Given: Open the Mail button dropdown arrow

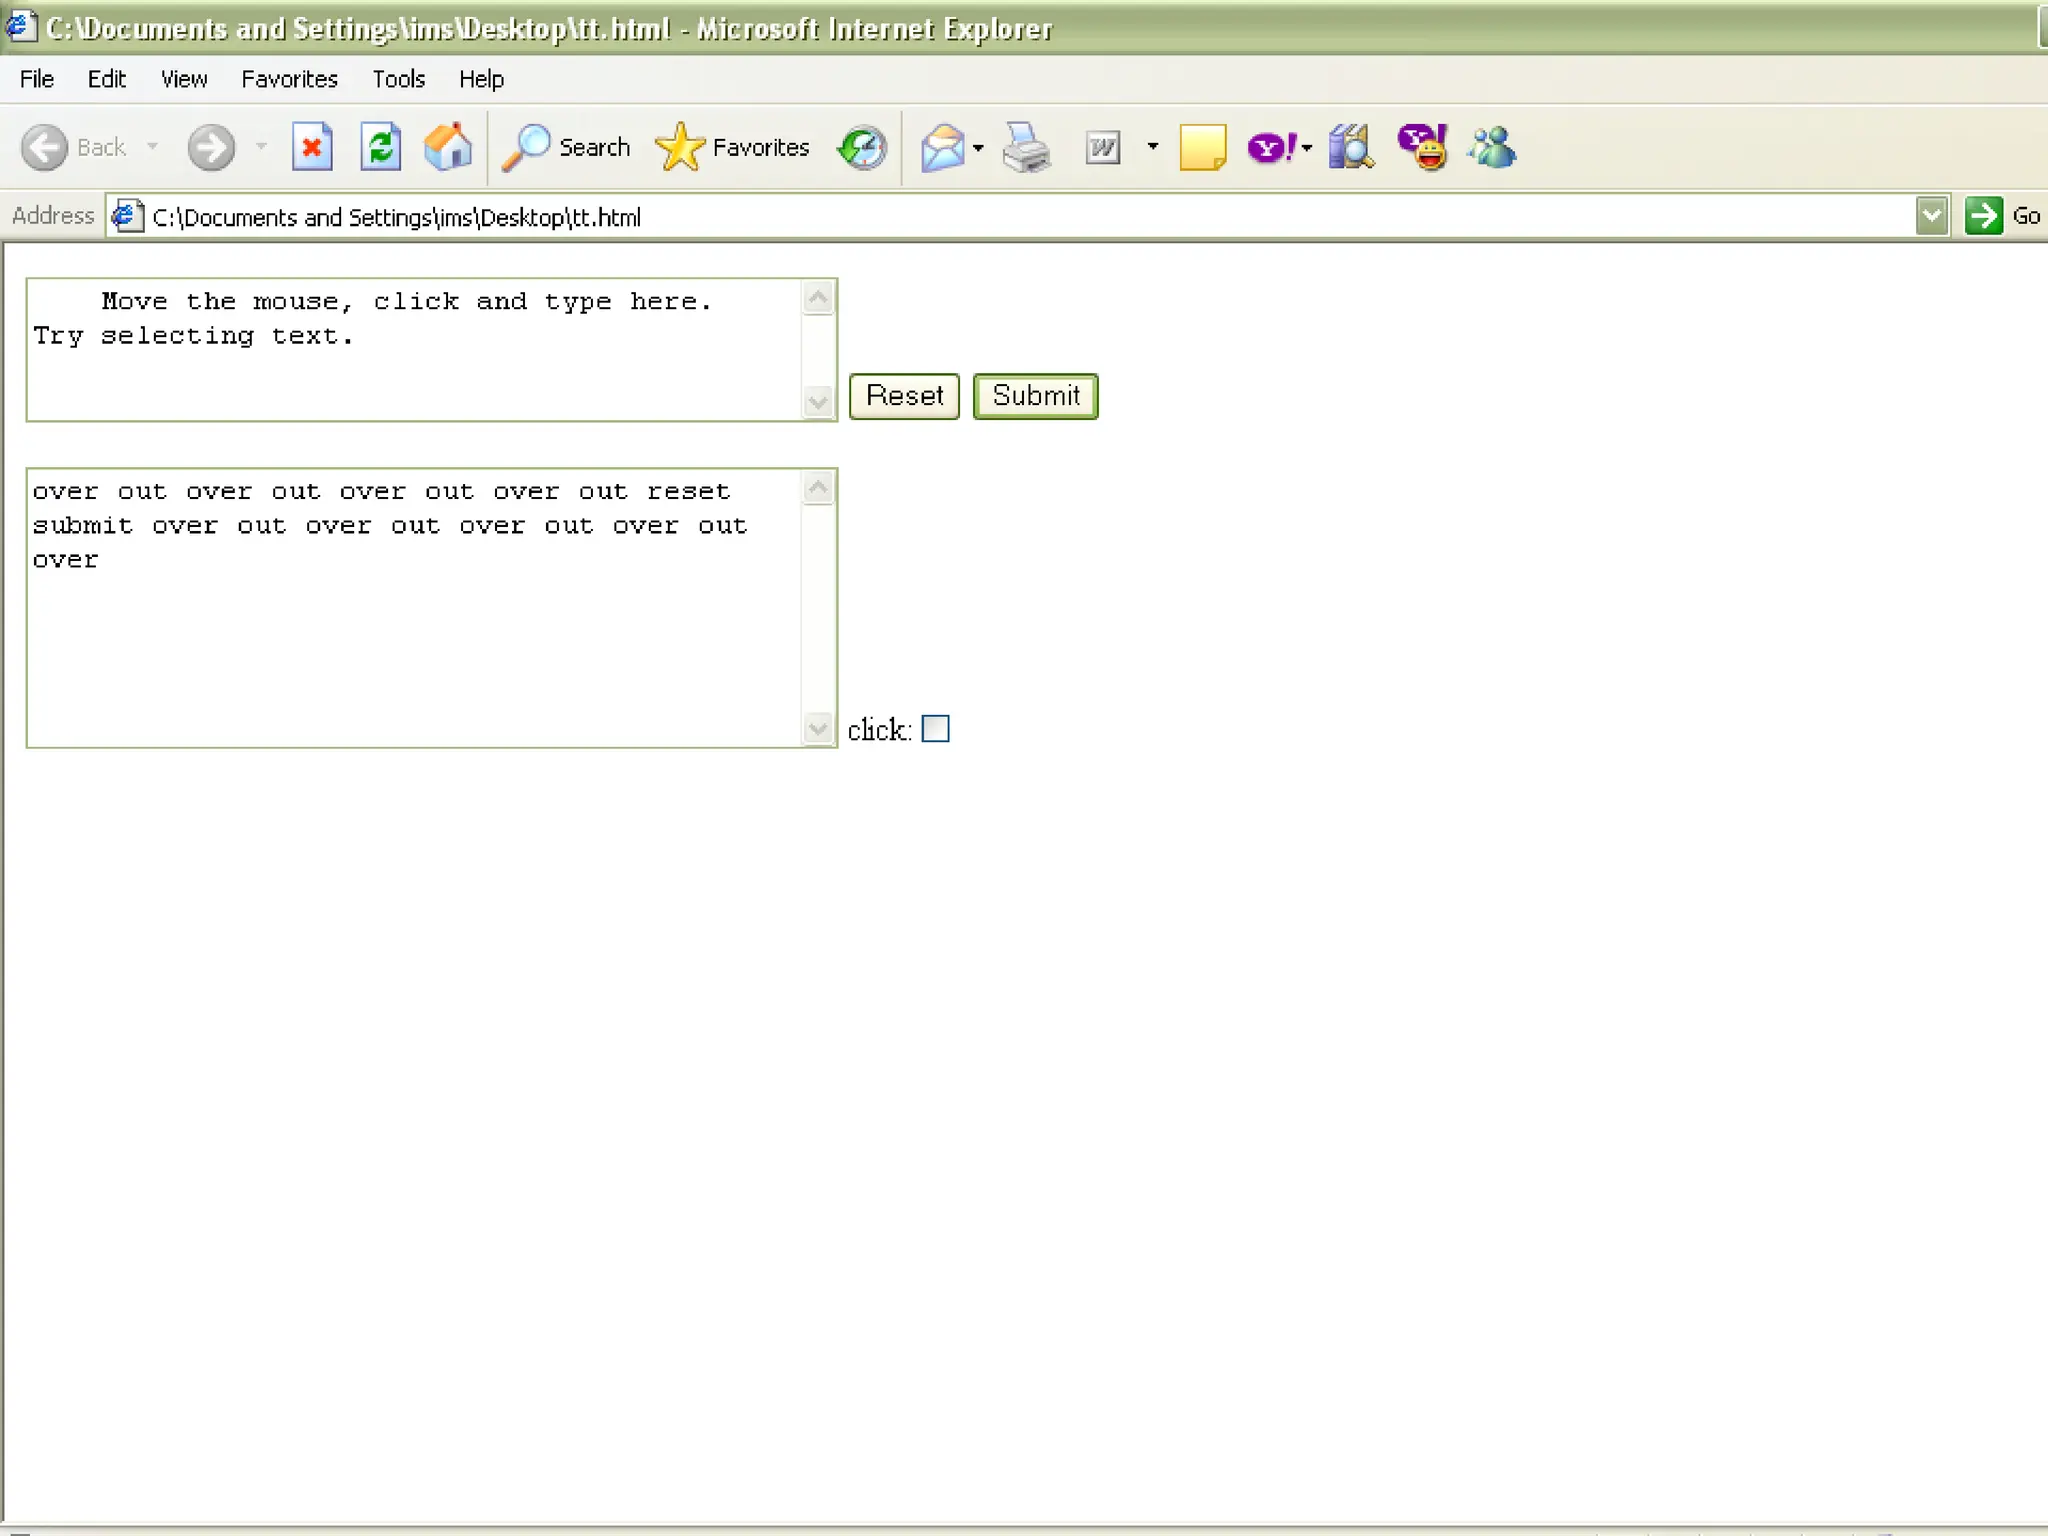Looking at the screenshot, I should coord(978,148).
